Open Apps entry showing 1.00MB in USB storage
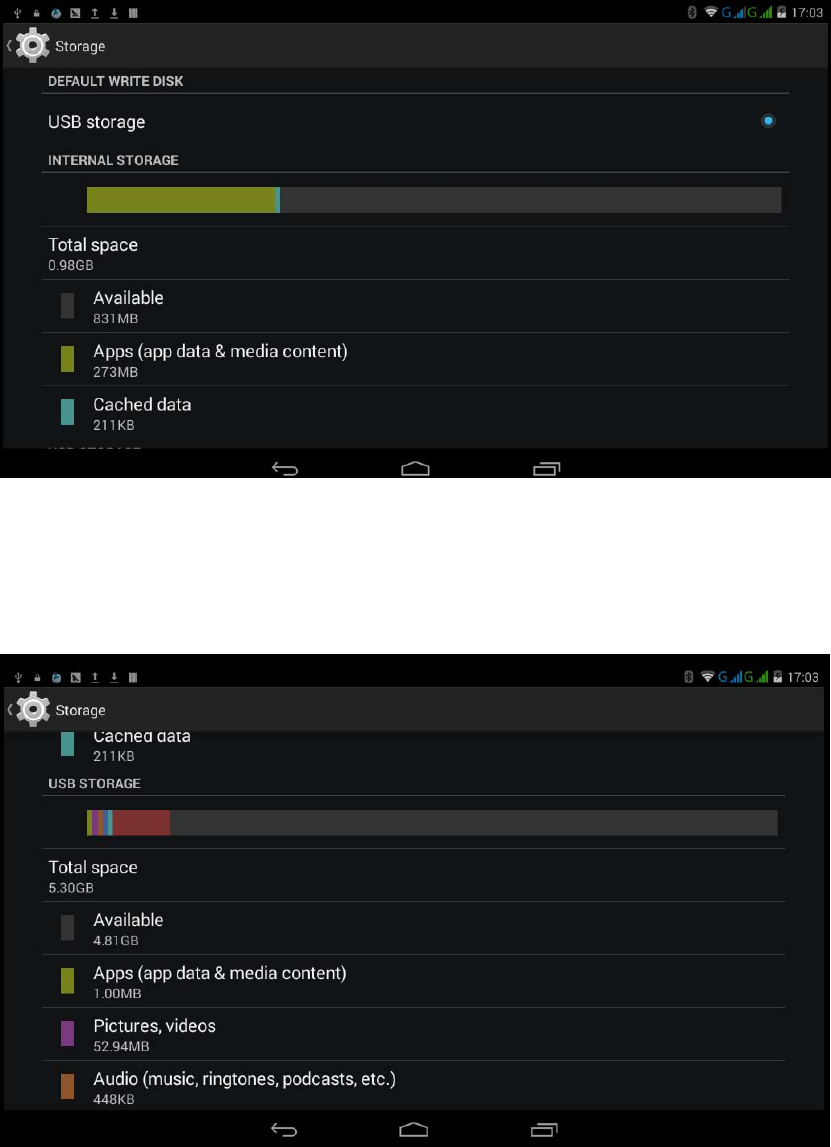Viewport: 831px width, 1147px height. tap(413, 981)
